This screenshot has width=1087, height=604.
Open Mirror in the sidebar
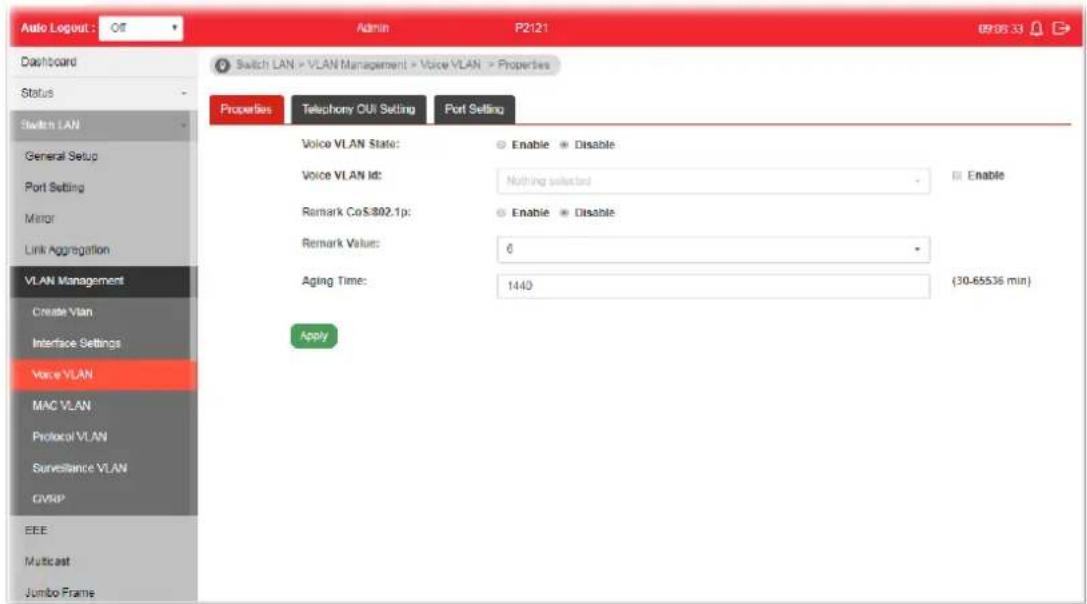coord(104,218)
